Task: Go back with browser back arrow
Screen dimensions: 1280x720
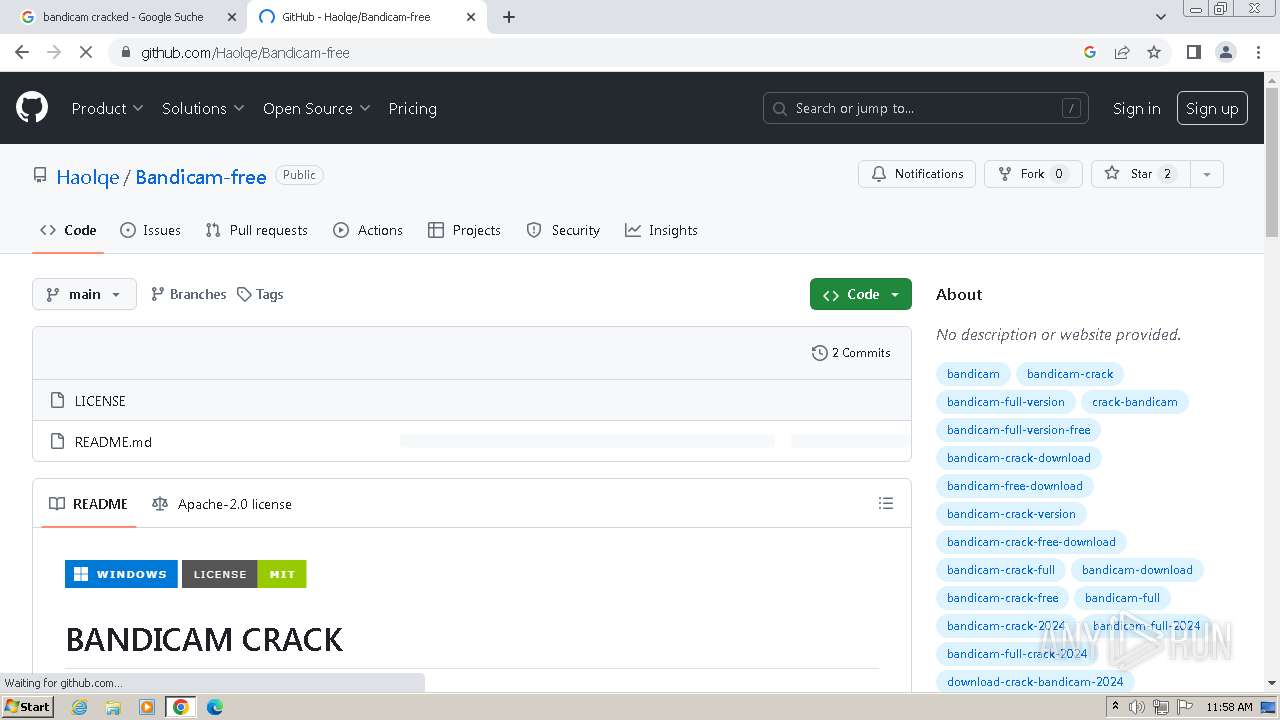Action: click(x=22, y=52)
